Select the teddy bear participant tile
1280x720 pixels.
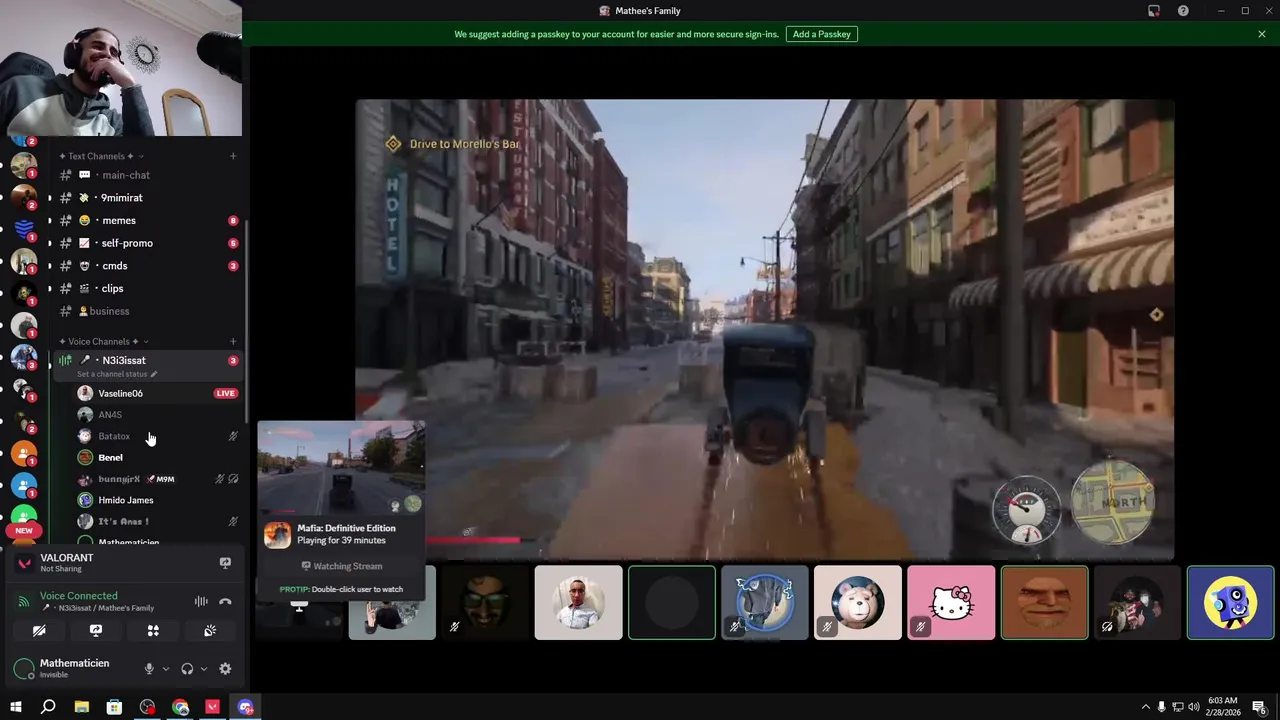tap(858, 603)
